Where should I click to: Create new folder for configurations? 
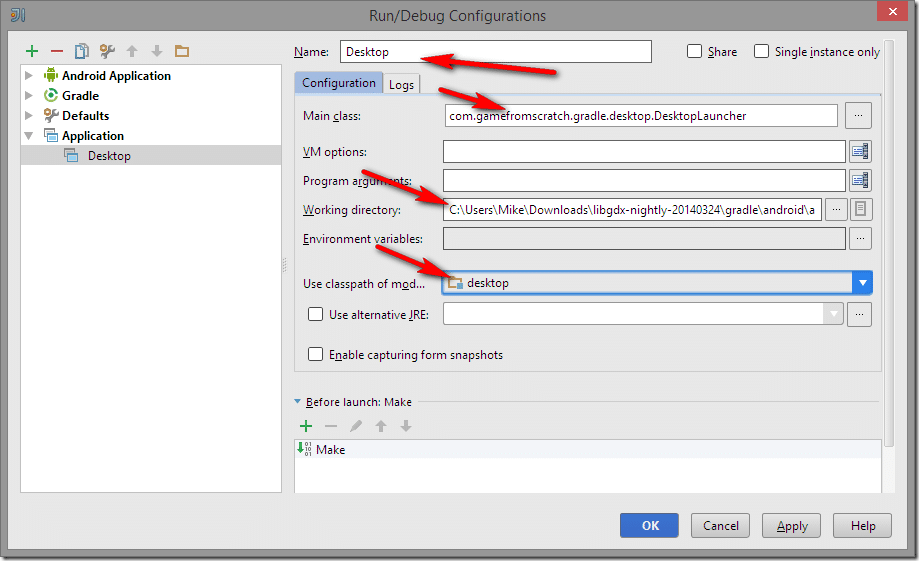pyautogui.click(x=182, y=52)
